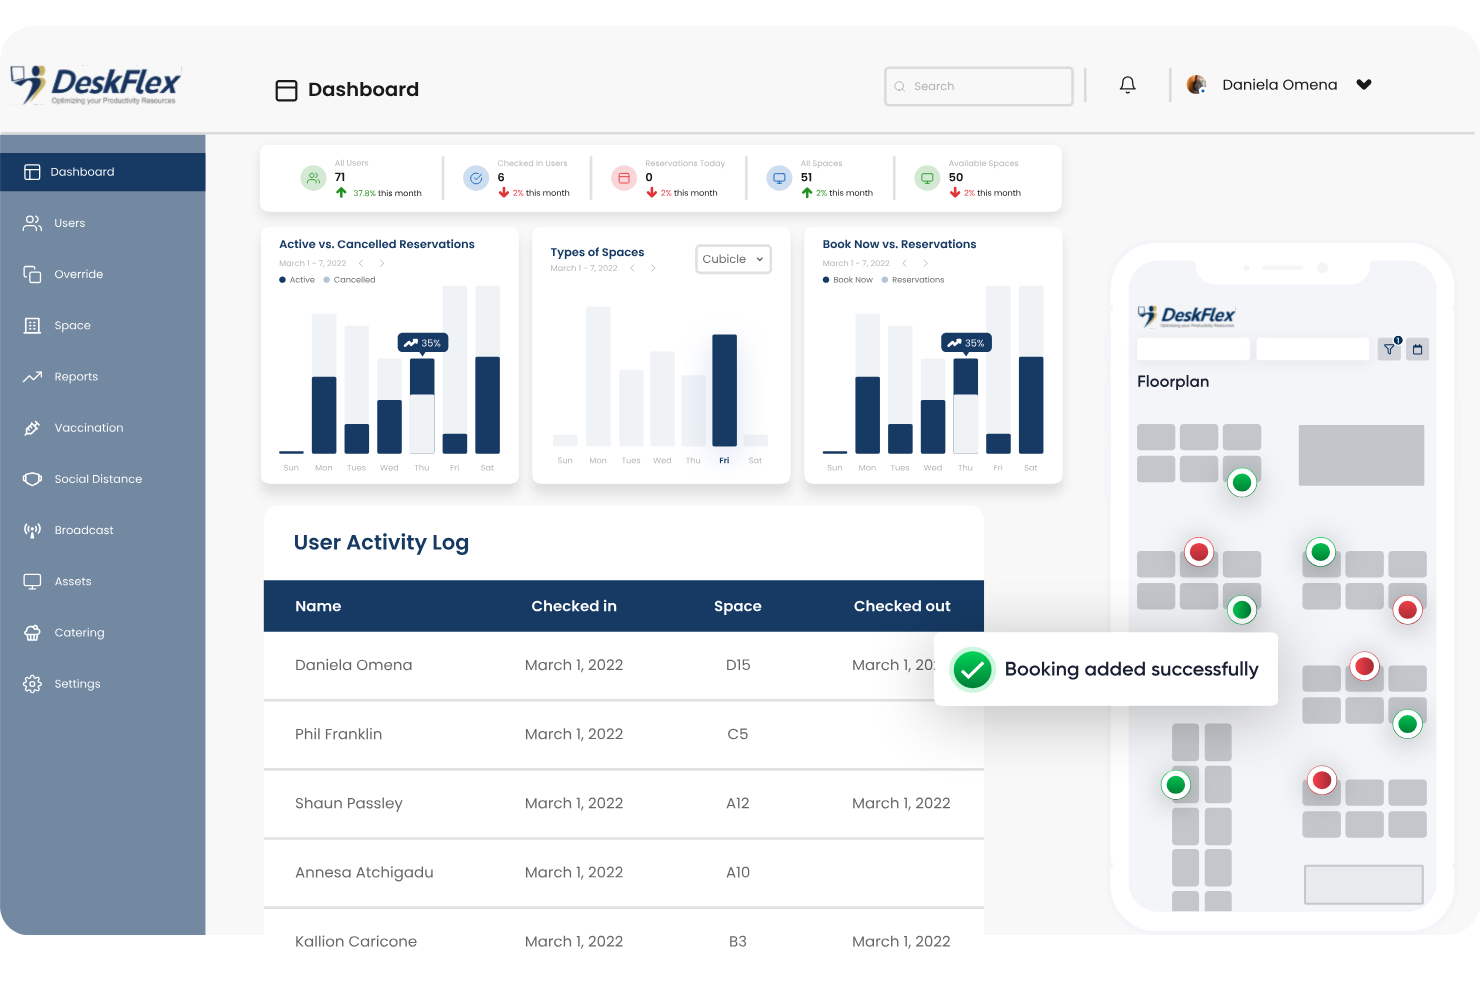Go to next week in Book Now vs. Reservations chart
Screen dimensions: 1480x987
click(926, 264)
